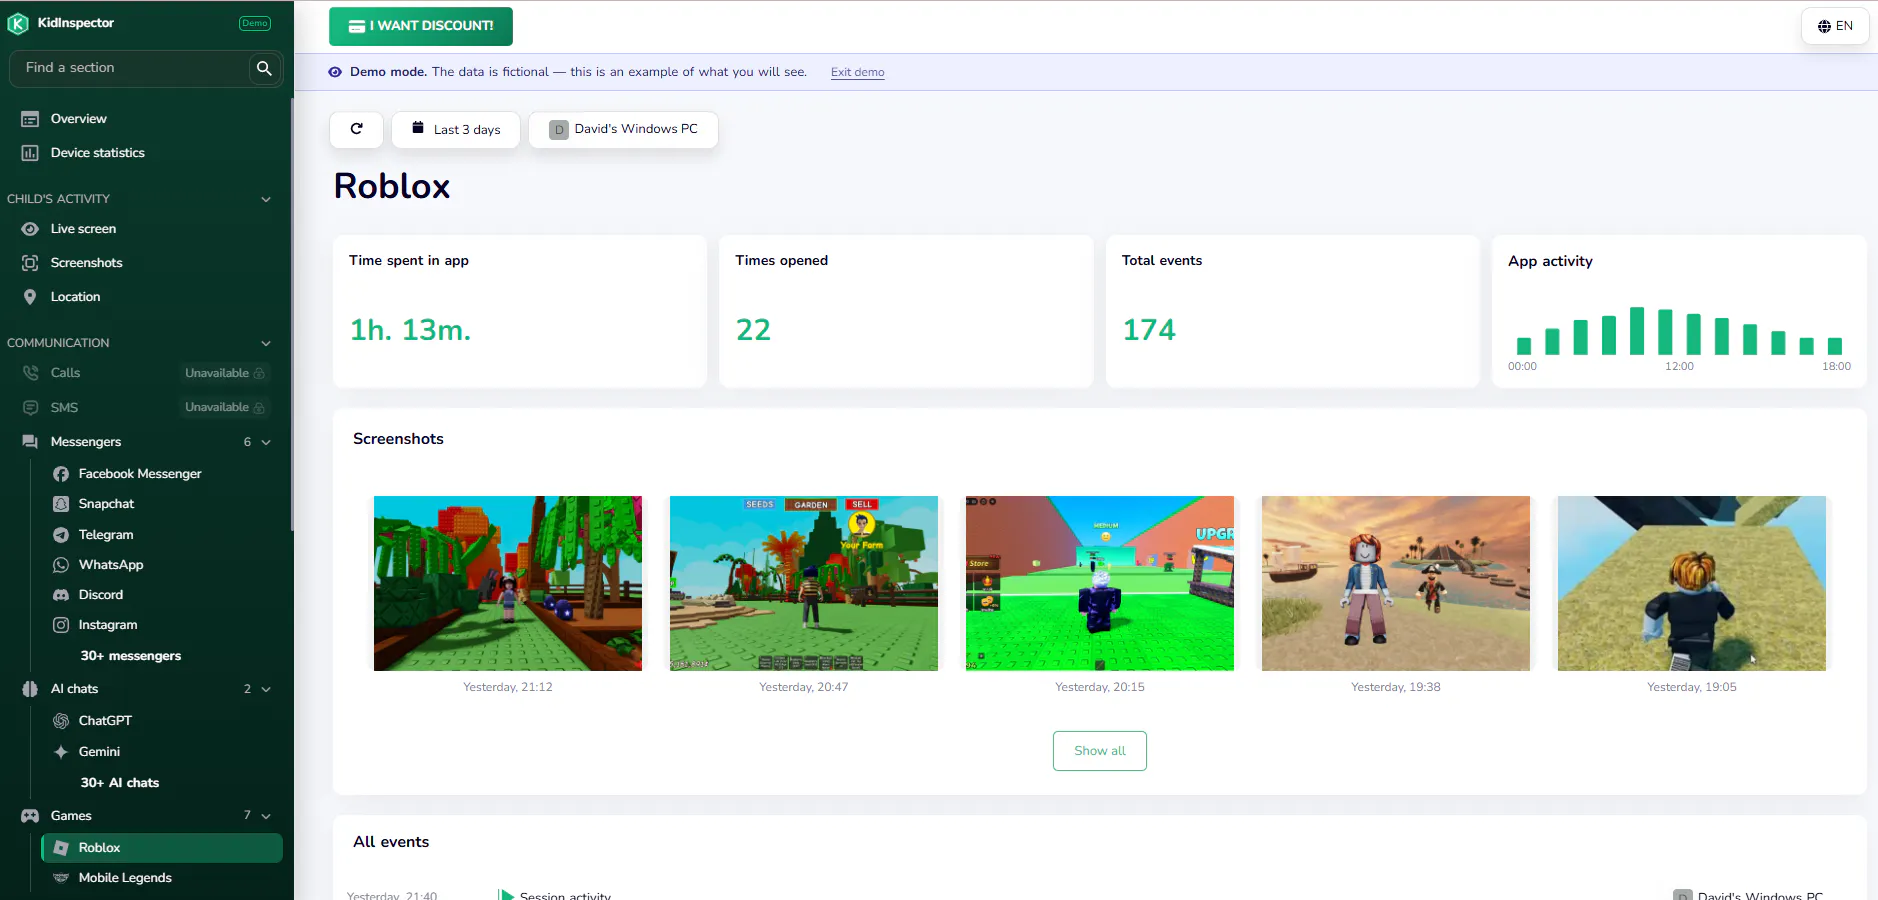
Task: Click the Snapchat icon
Action: pyautogui.click(x=61, y=504)
